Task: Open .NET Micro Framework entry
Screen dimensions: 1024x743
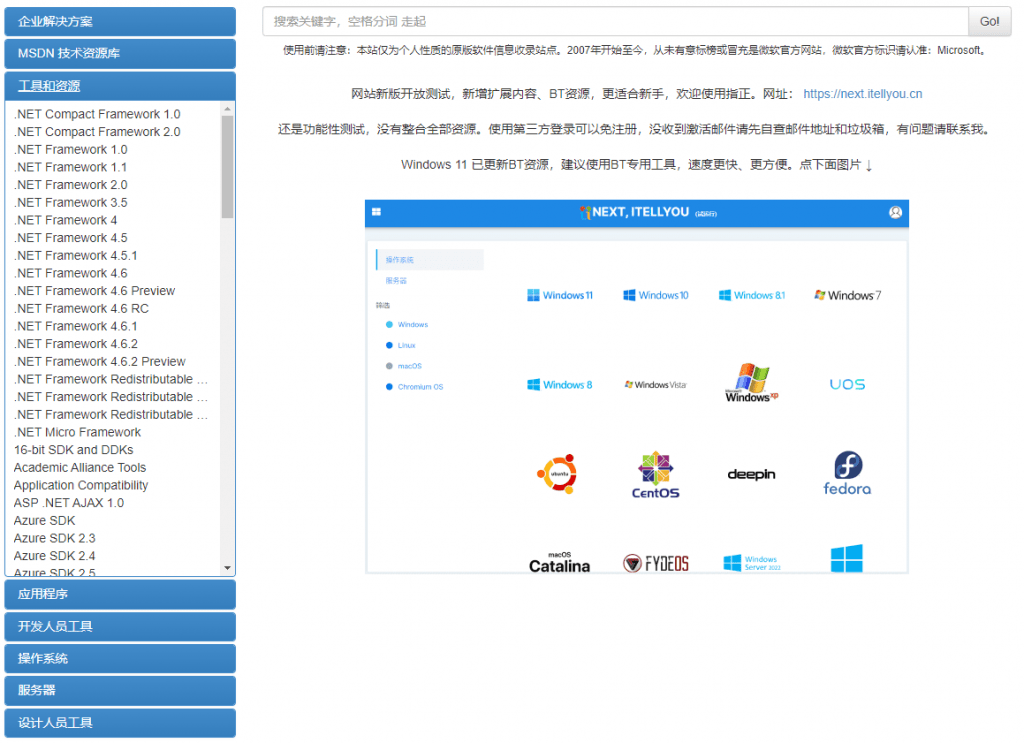Action: (77, 432)
